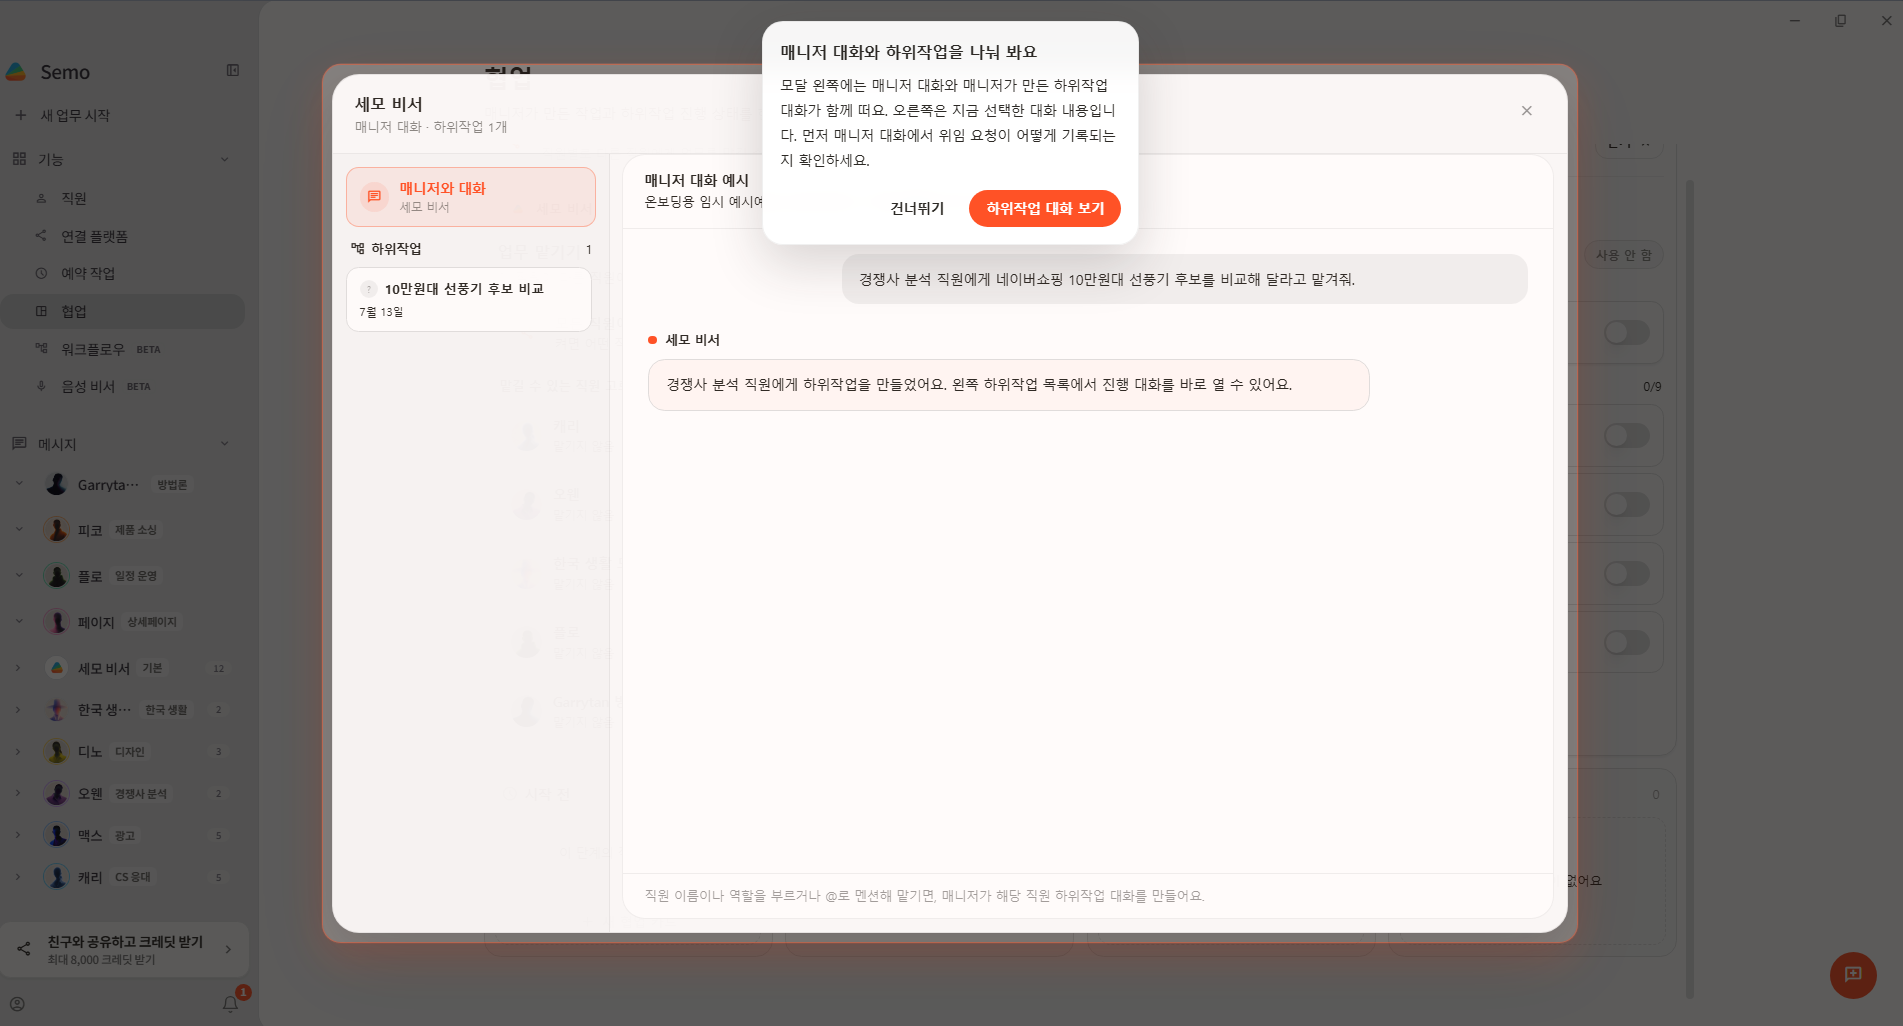Open 친구와 공유하고 크레딧 받기 banner
1903x1026 pixels.
(x=125, y=950)
